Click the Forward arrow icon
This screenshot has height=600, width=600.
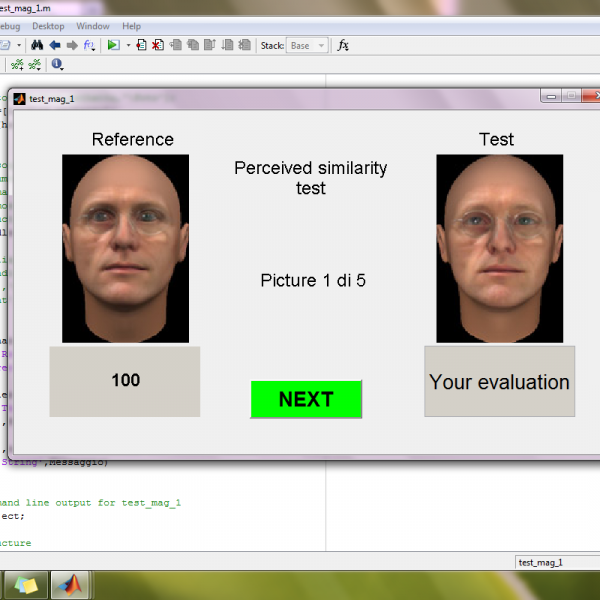click(71, 45)
